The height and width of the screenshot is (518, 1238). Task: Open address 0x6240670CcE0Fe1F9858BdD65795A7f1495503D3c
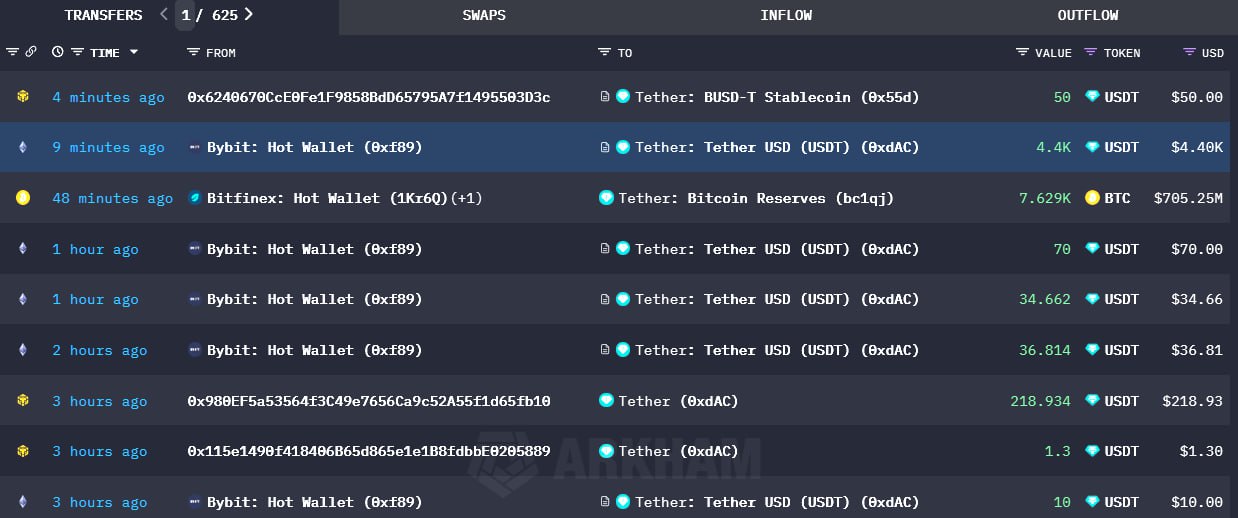[x=369, y=97]
